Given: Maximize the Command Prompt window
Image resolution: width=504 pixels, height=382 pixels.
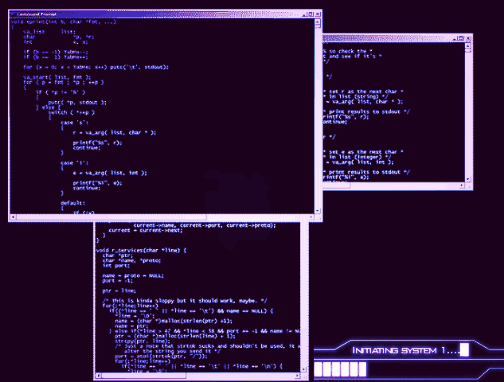Looking at the screenshot, I should pos(311,14).
